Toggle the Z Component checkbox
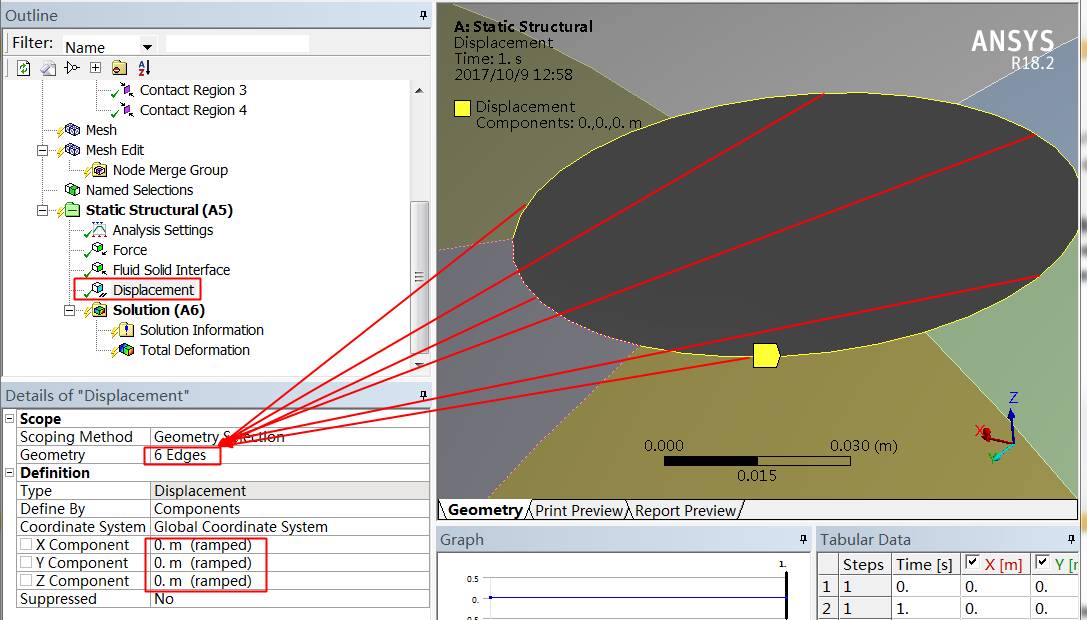Screen dimensions: 1087x620 [x=26, y=580]
